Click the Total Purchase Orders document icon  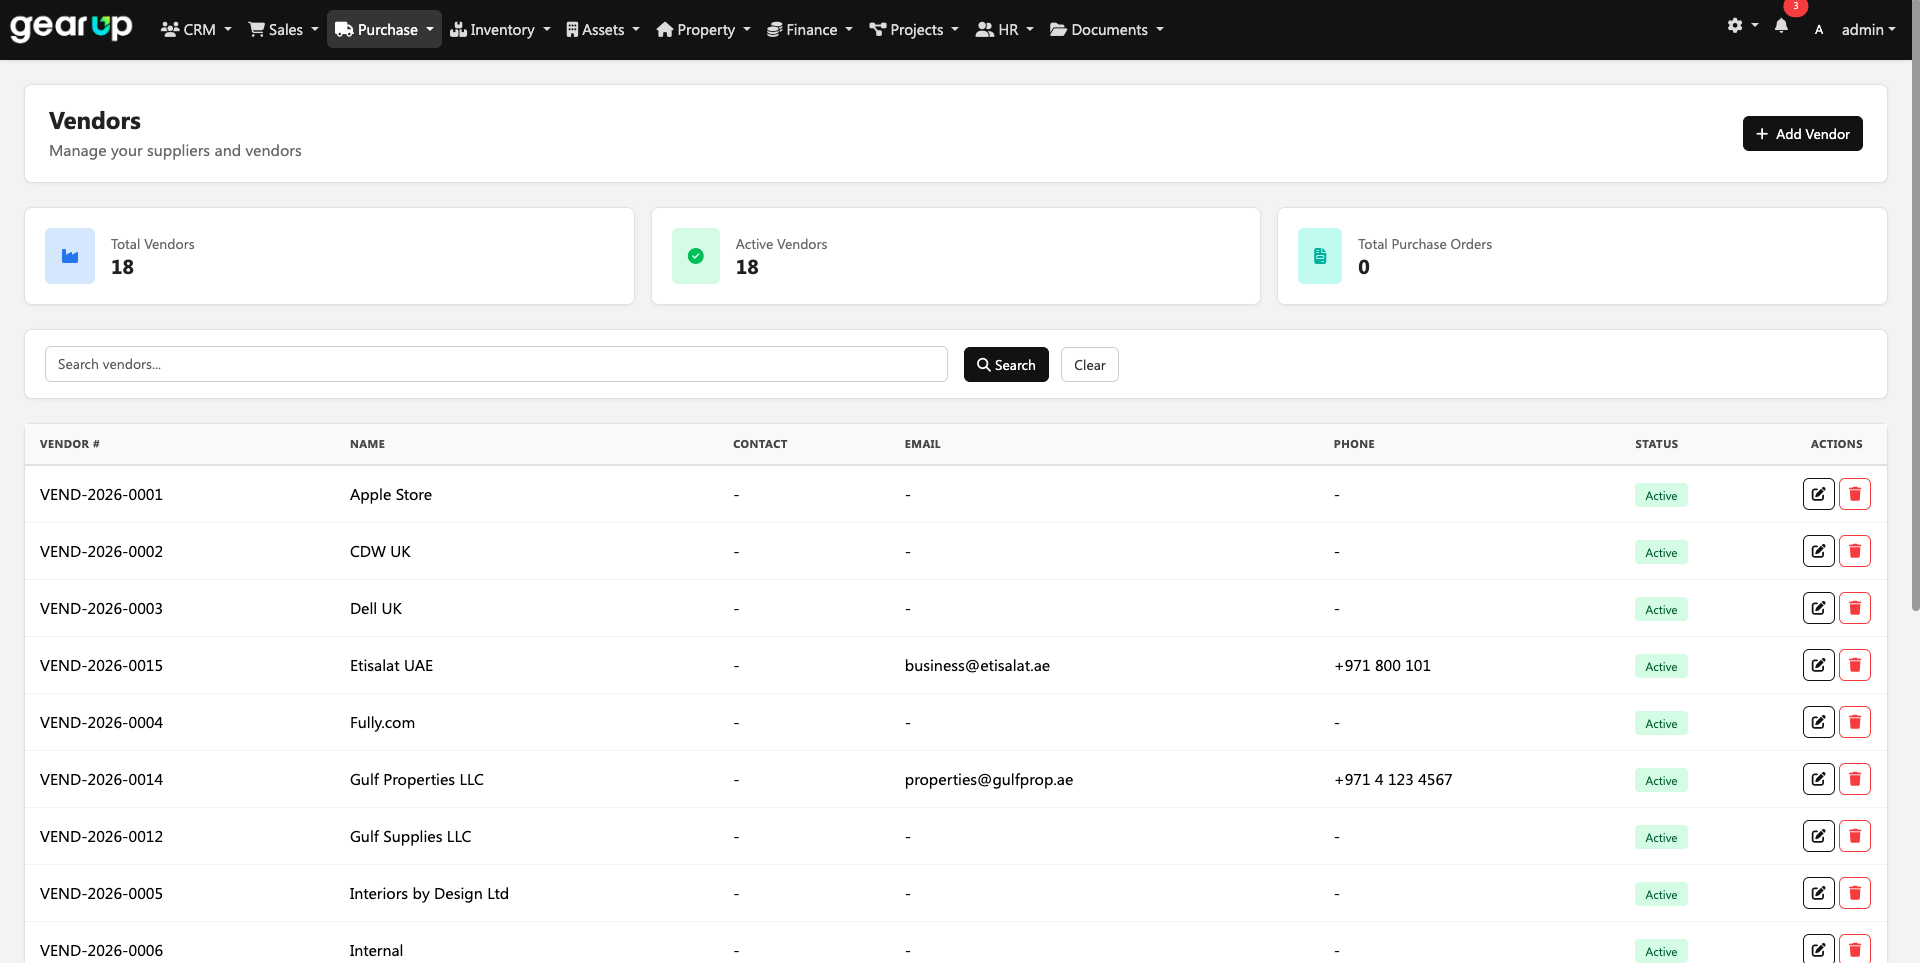click(1320, 256)
